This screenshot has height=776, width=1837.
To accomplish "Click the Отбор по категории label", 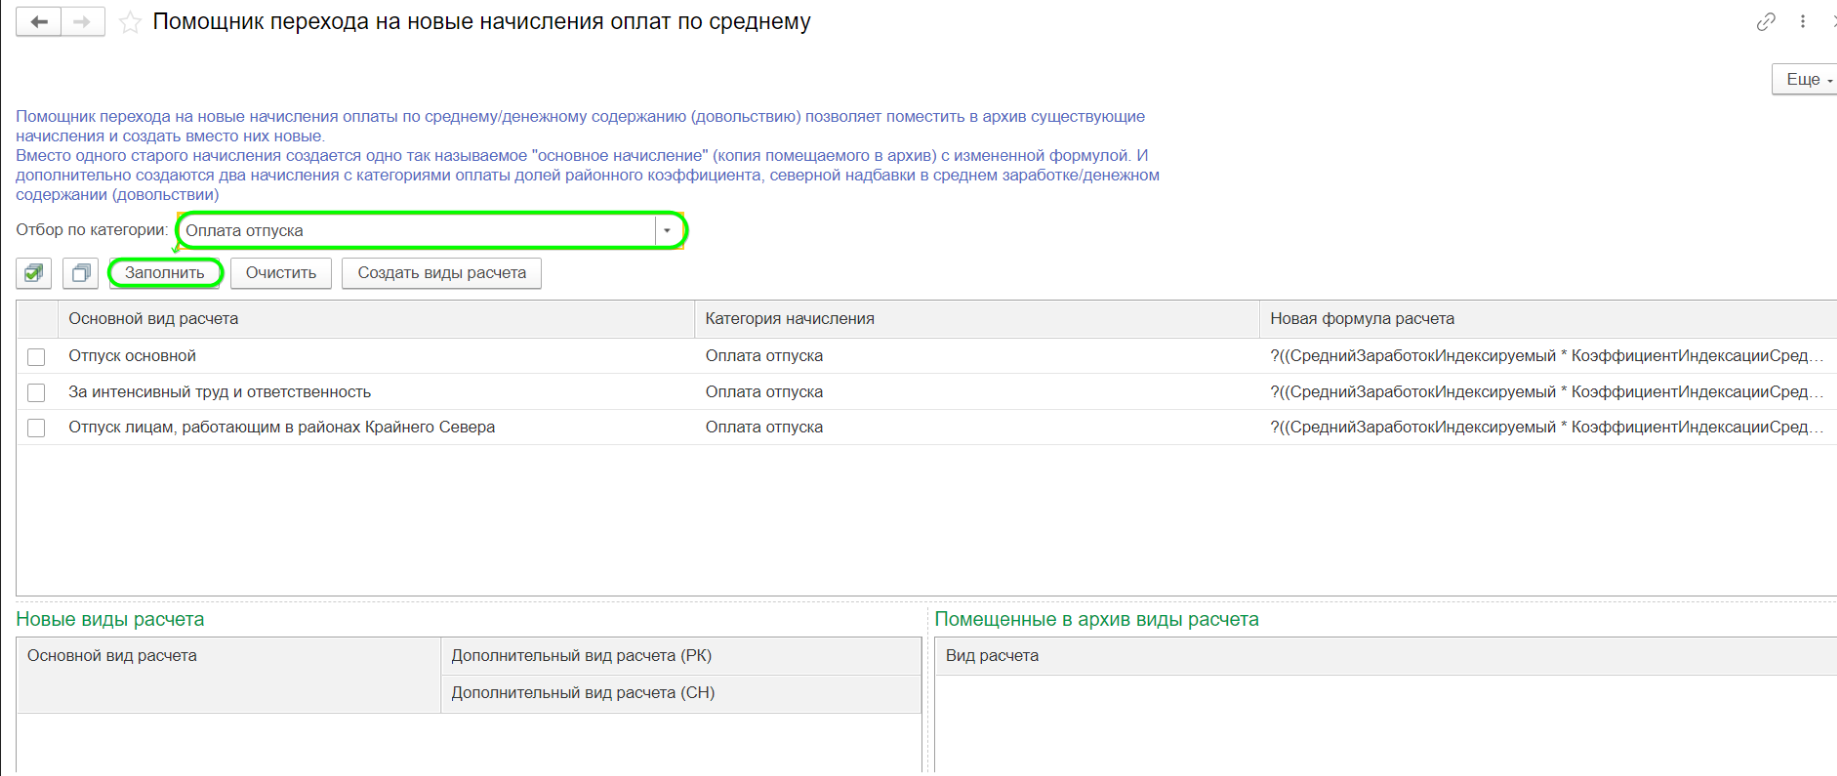I will (x=92, y=230).
